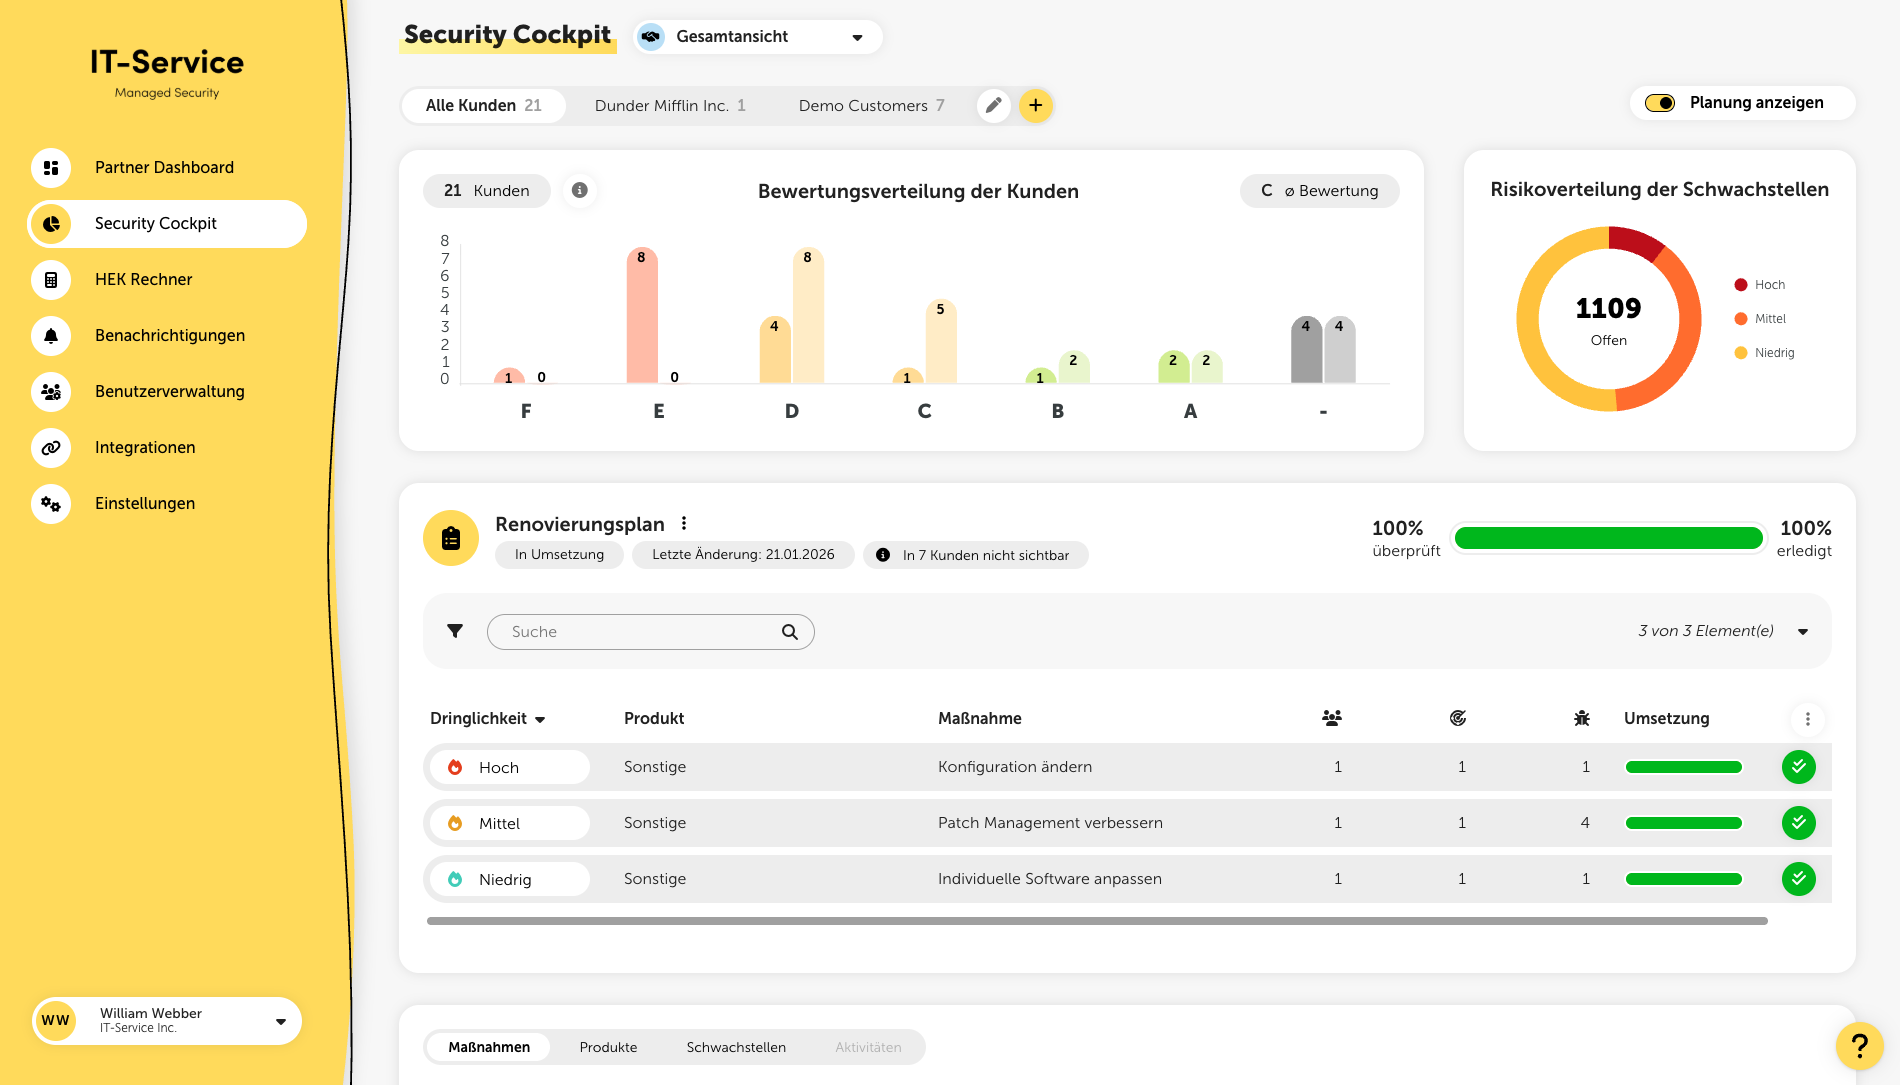Open Partner Dashboard in the sidebar
Image resolution: width=1900 pixels, height=1085 pixels.
click(164, 168)
